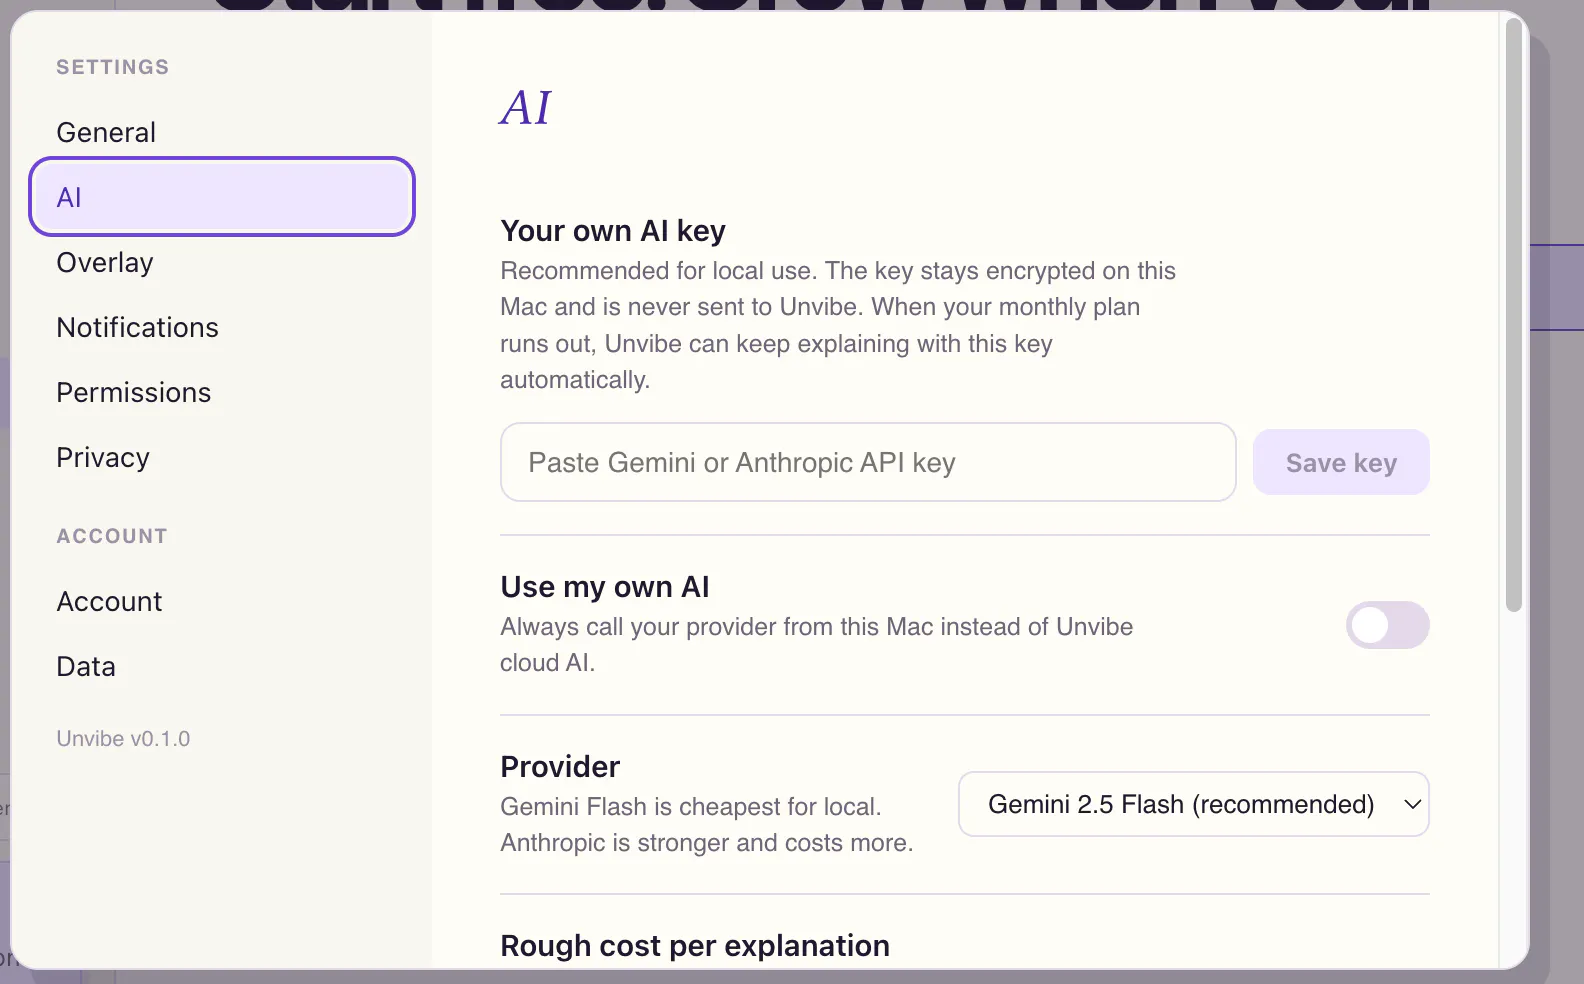The width and height of the screenshot is (1584, 984).
Task: Expand the Gemini 2.5 Flash provider dropdown
Action: [1194, 804]
